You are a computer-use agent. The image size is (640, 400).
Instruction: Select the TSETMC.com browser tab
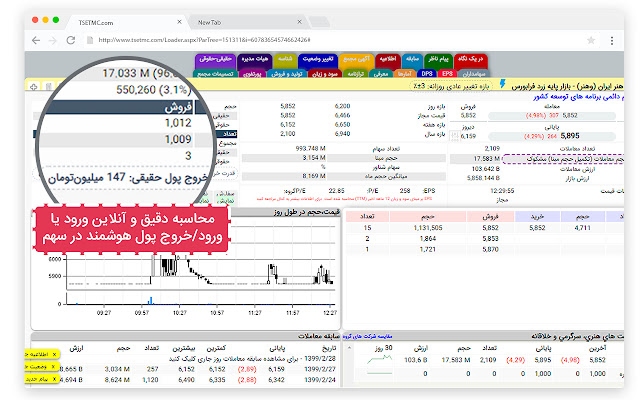click(x=128, y=22)
